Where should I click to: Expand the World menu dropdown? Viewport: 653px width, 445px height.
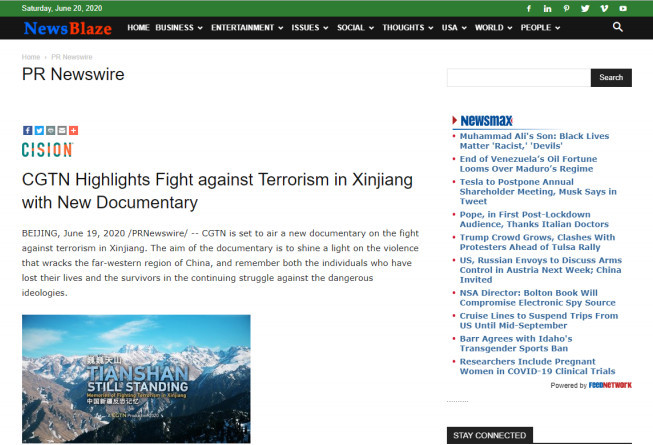(x=493, y=28)
